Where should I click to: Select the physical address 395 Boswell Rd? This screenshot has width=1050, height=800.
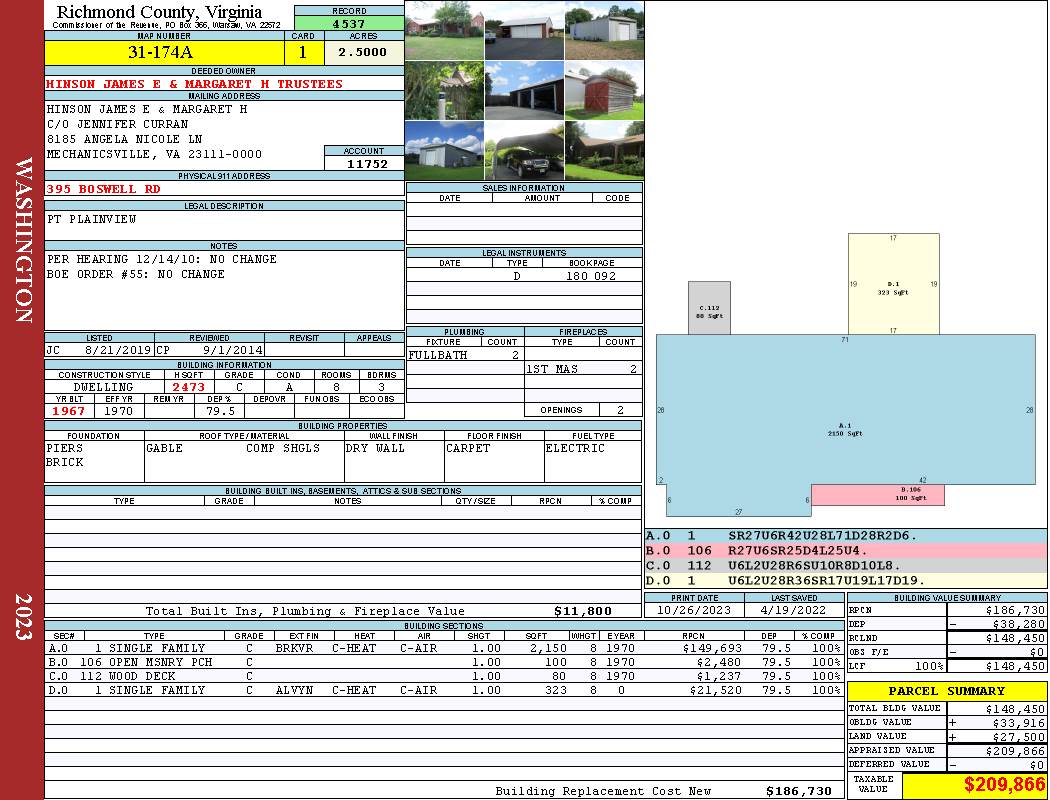coord(104,188)
